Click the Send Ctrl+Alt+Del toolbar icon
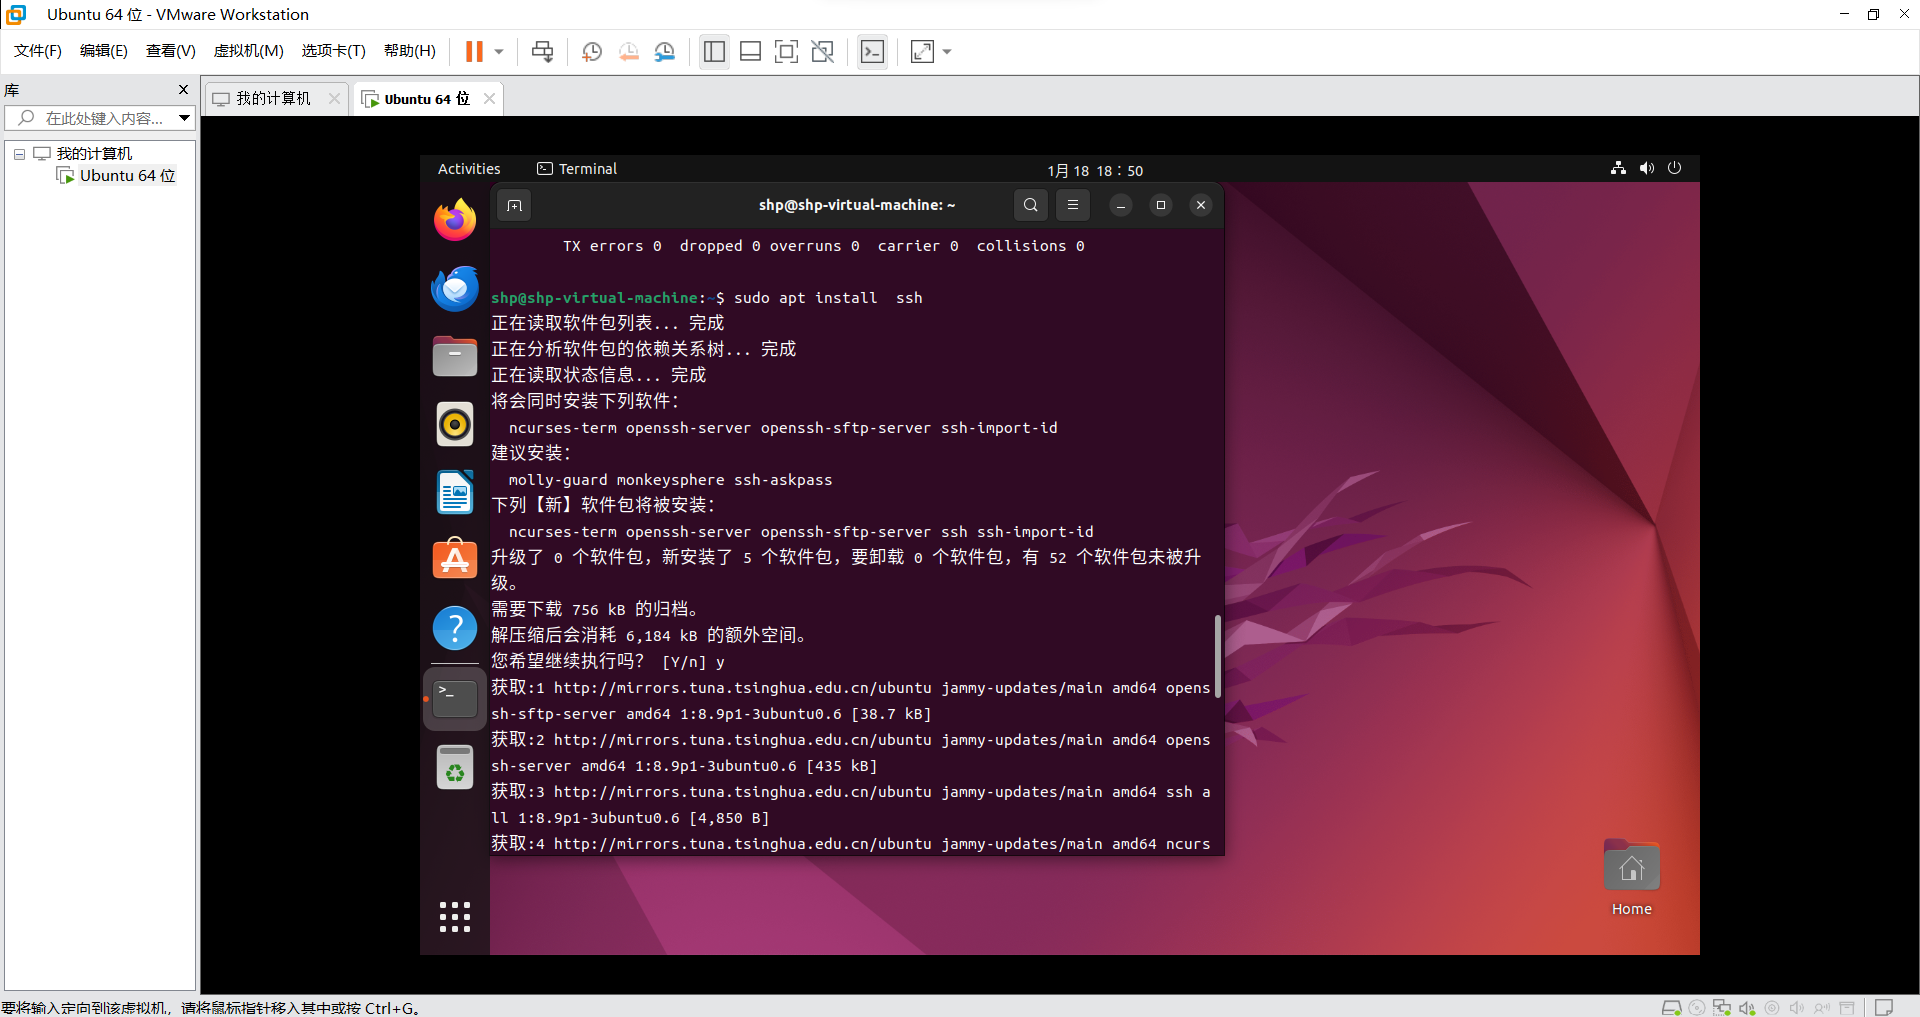Image resolution: width=1920 pixels, height=1017 pixels. [543, 51]
